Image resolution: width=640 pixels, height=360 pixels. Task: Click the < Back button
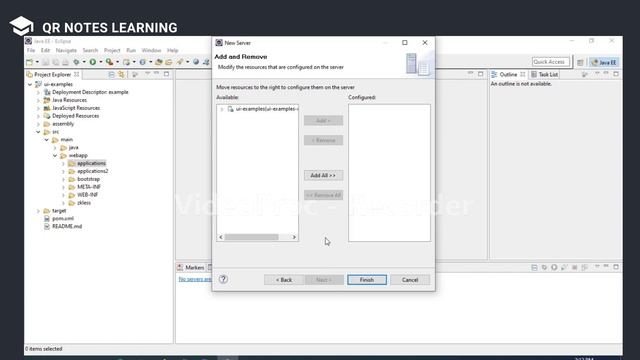coord(284,280)
